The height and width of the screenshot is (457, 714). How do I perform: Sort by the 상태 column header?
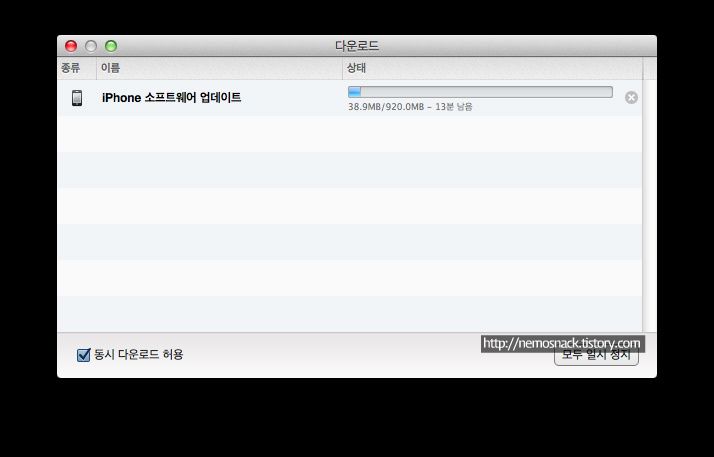(x=492, y=68)
